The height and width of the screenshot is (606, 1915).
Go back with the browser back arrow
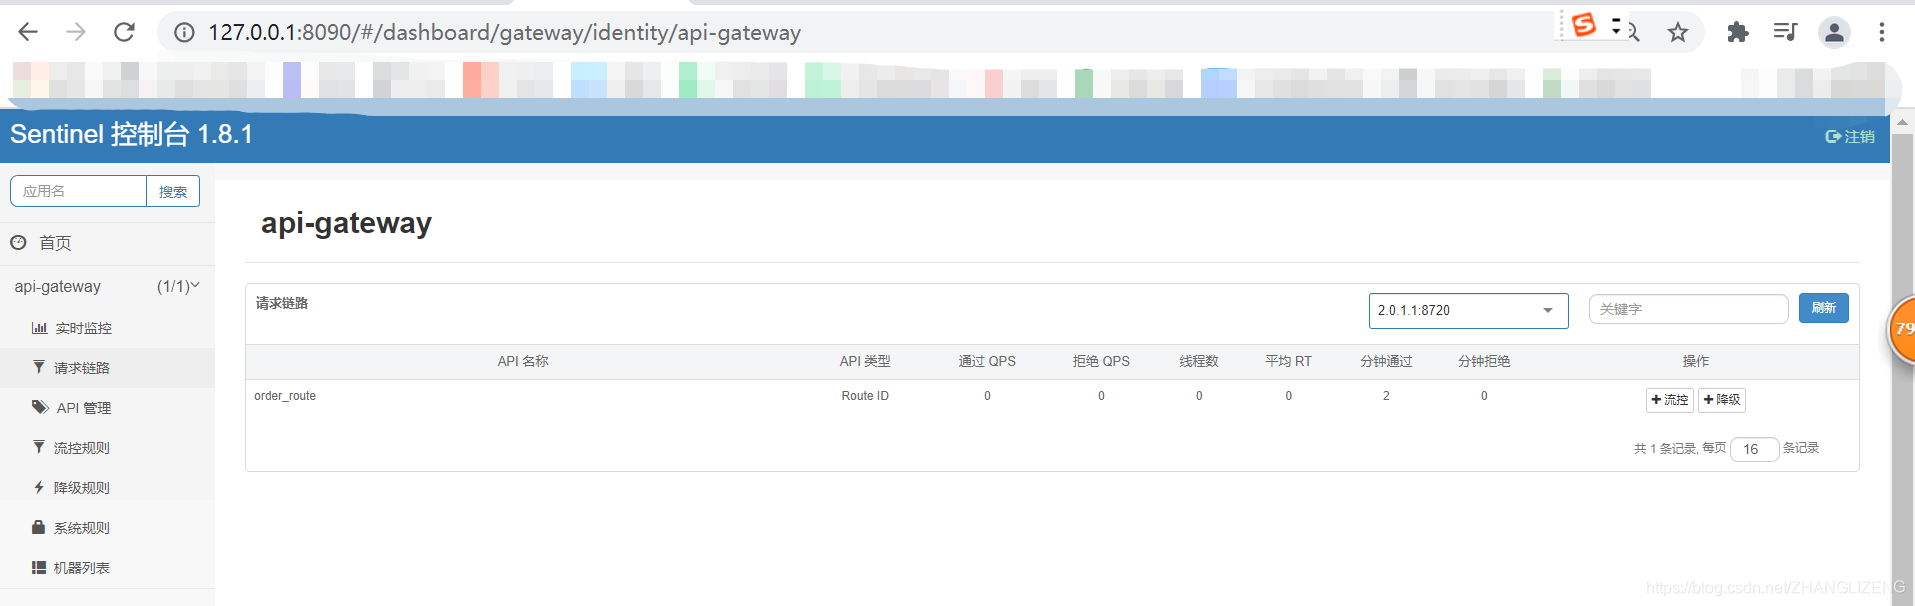pyautogui.click(x=28, y=32)
